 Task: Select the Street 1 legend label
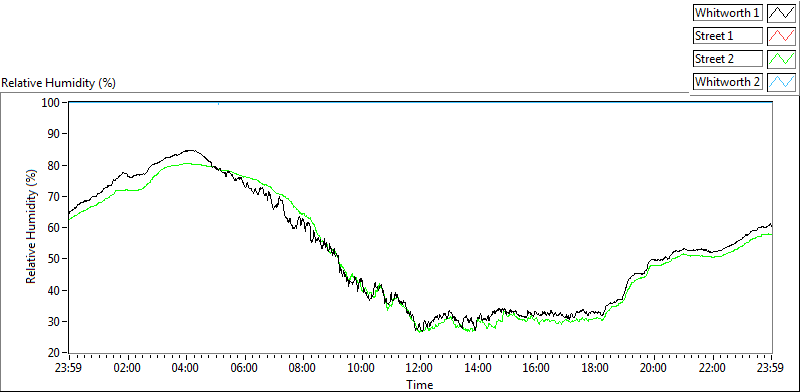(728, 36)
